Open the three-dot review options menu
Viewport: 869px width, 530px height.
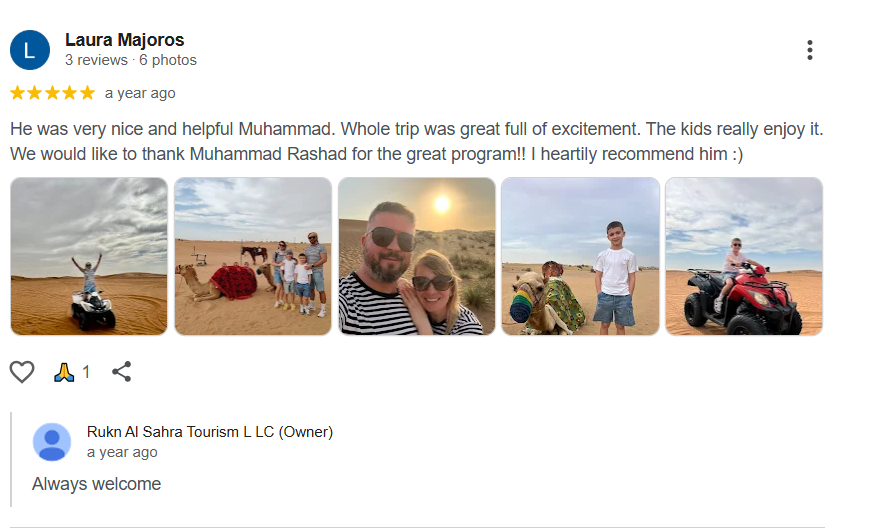[x=809, y=50]
